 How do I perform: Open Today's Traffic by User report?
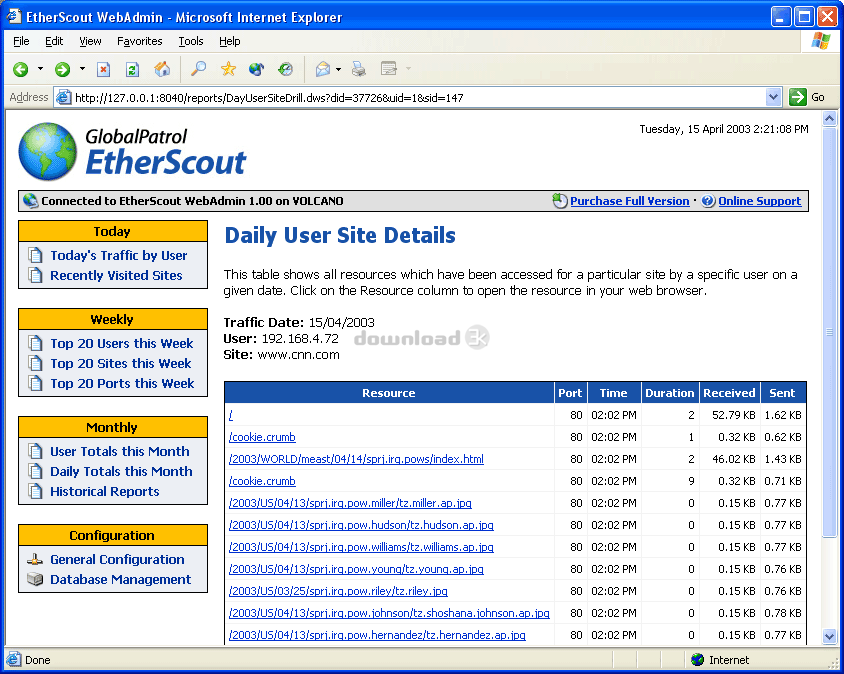point(119,255)
